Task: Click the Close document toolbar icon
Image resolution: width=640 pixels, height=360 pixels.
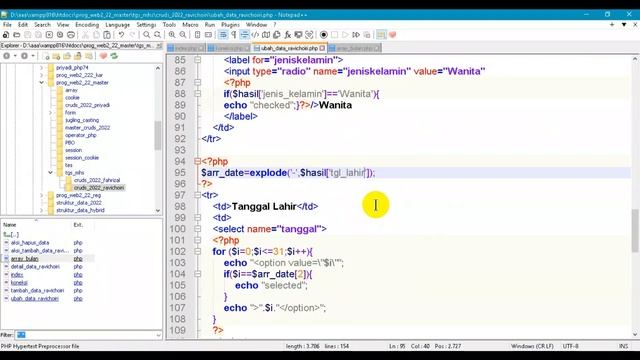Action: tap(49, 35)
